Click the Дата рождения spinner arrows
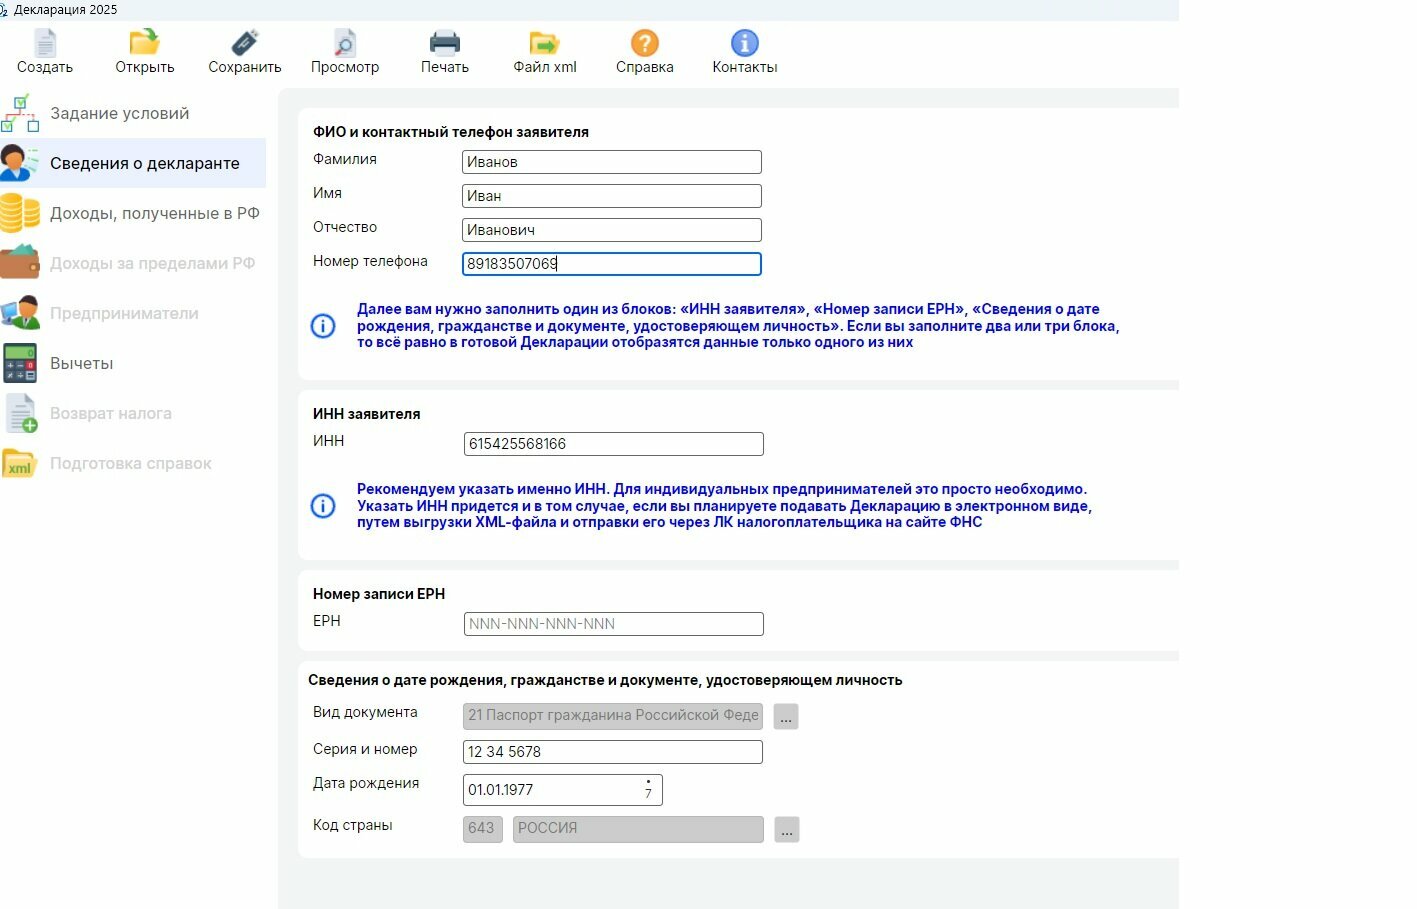Viewport: 1417px width, 909px height. pos(648,790)
